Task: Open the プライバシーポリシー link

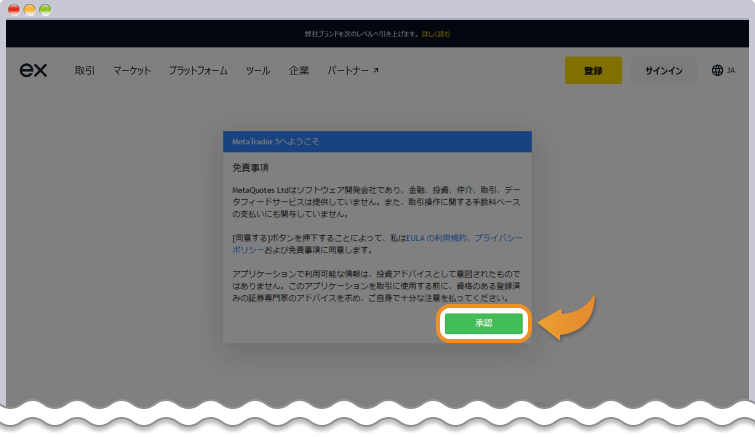Action: tap(498, 238)
